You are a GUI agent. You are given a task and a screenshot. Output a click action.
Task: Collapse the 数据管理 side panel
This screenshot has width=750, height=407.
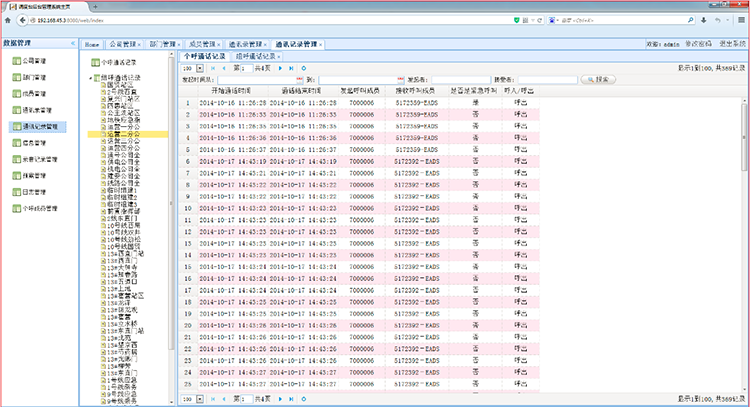[x=73, y=44]
